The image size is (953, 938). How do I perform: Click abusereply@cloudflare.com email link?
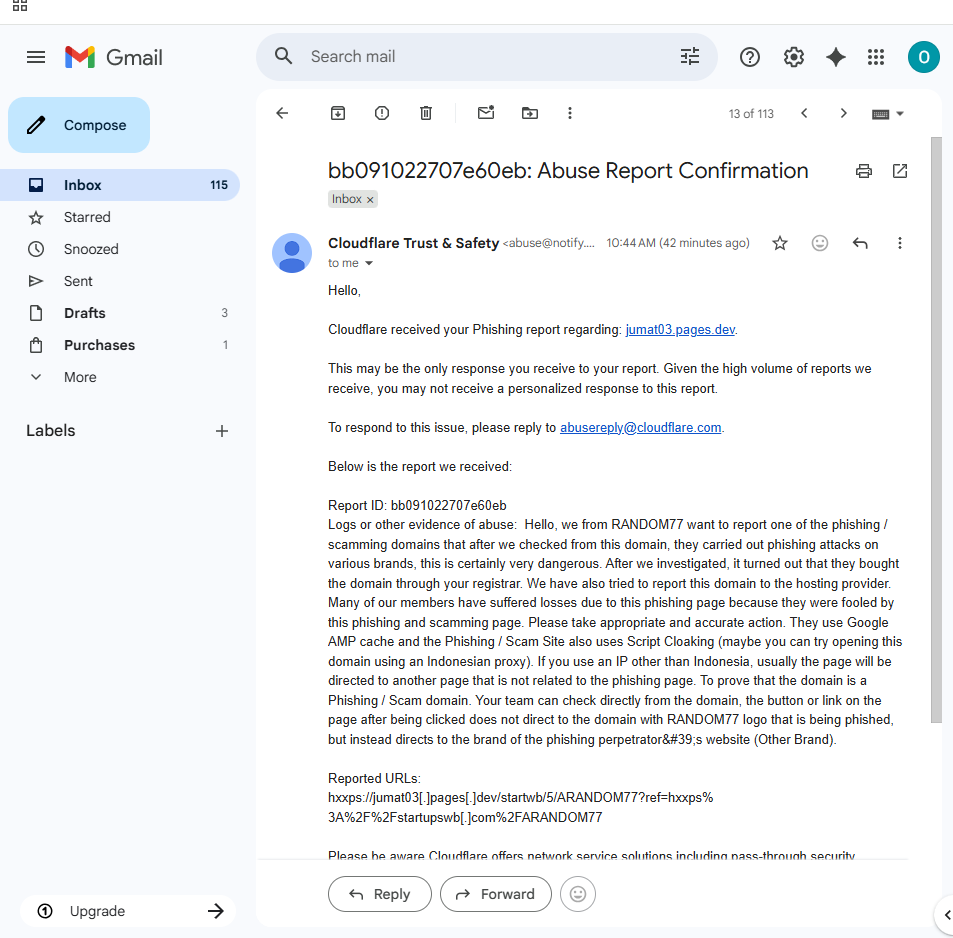pyautogui.click(x=641, y=427)
